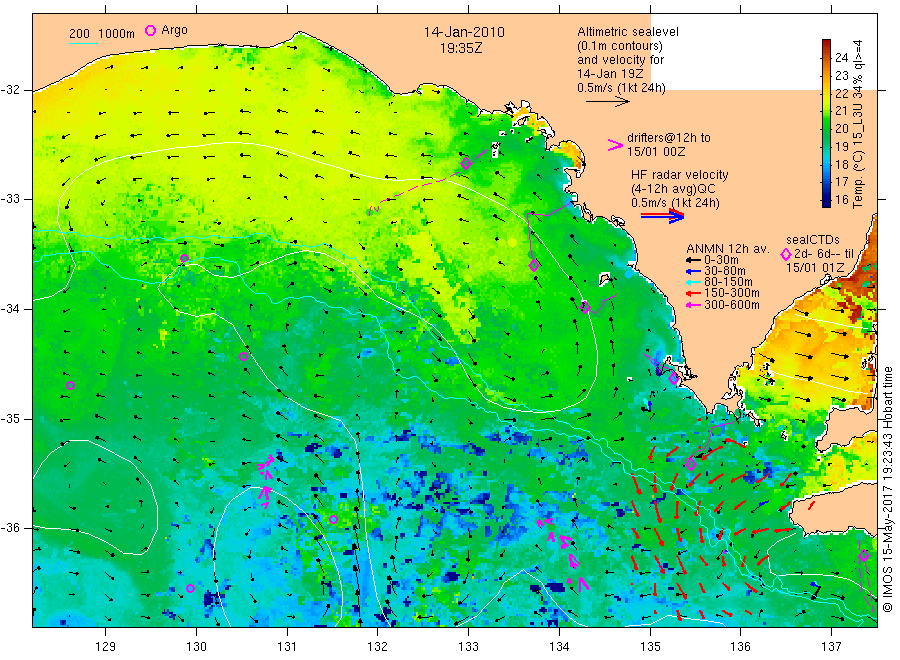This screenshot has height=660, width=900.
Task: Click the '(0.1m contours)' text
Action: pos(620,46)
